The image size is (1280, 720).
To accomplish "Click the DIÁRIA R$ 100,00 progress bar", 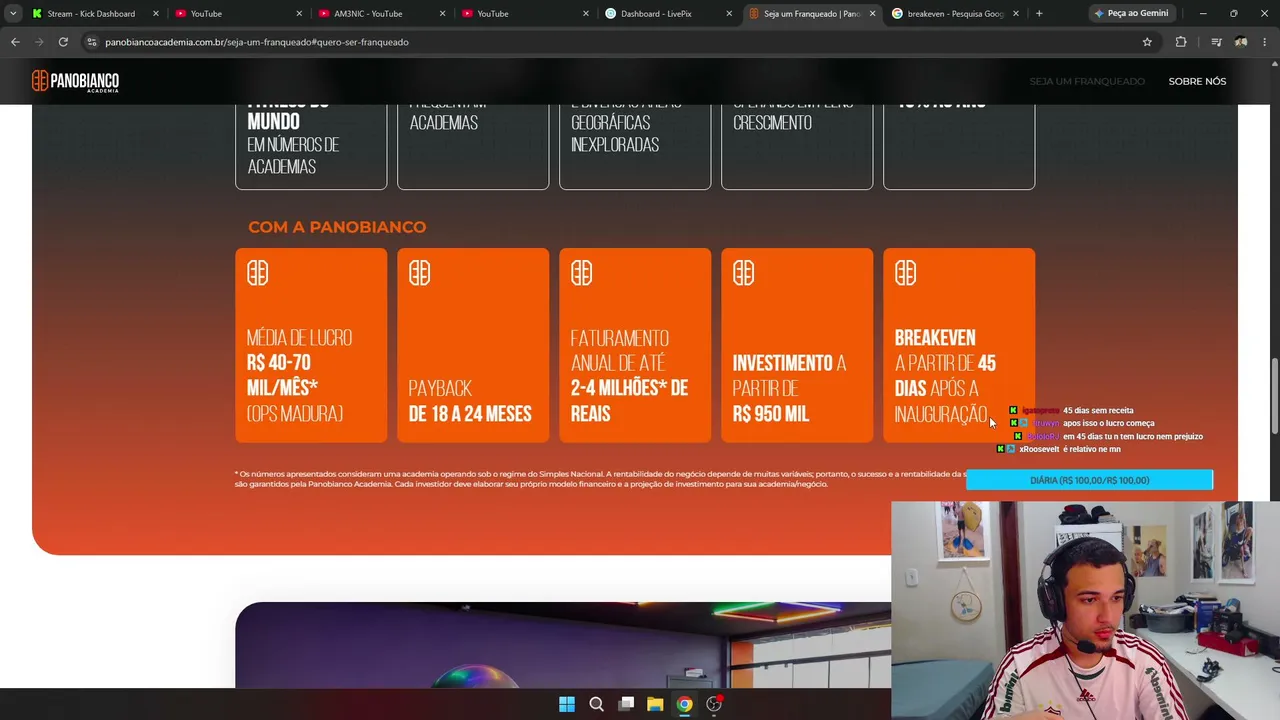I will click(x=1089, y=480).
